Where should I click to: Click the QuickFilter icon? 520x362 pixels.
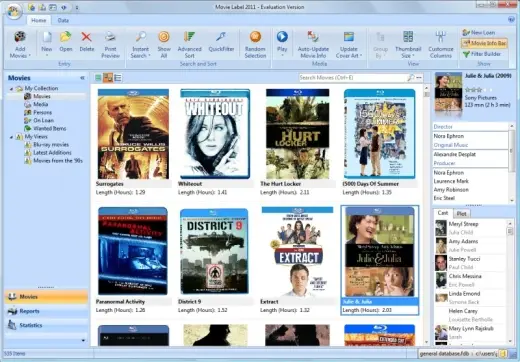[221, 37]
